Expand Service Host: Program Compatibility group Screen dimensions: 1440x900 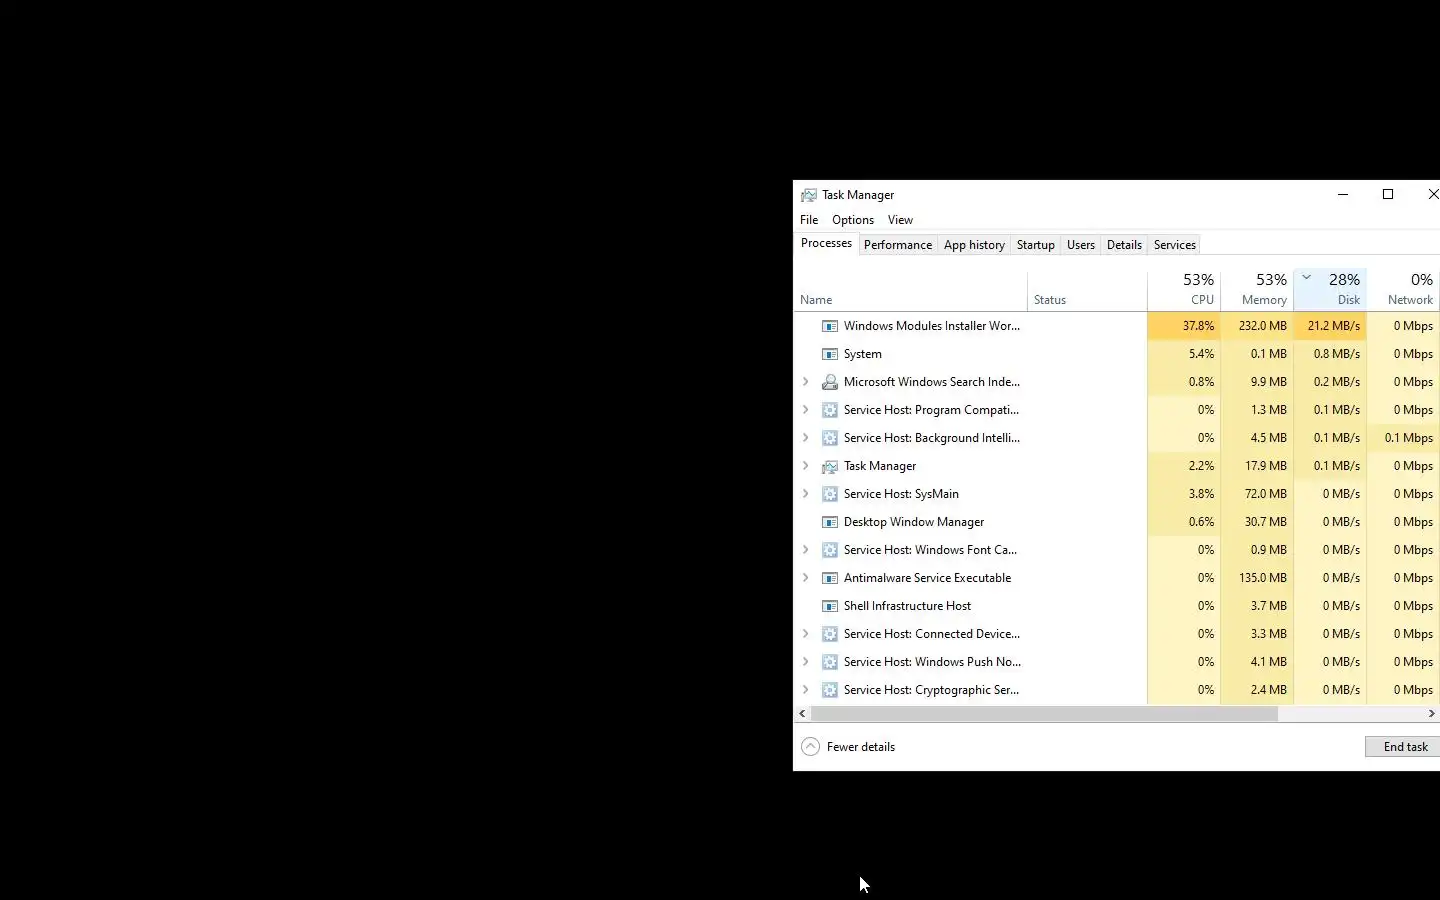point(806,410)
